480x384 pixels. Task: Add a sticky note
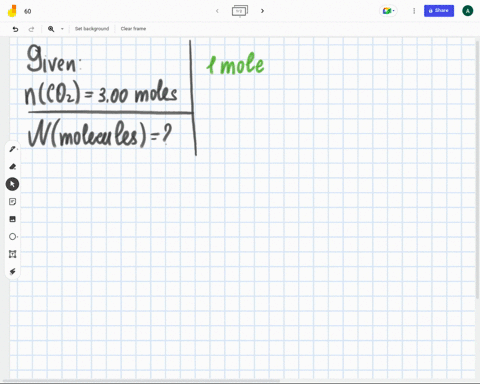[13, 202]
